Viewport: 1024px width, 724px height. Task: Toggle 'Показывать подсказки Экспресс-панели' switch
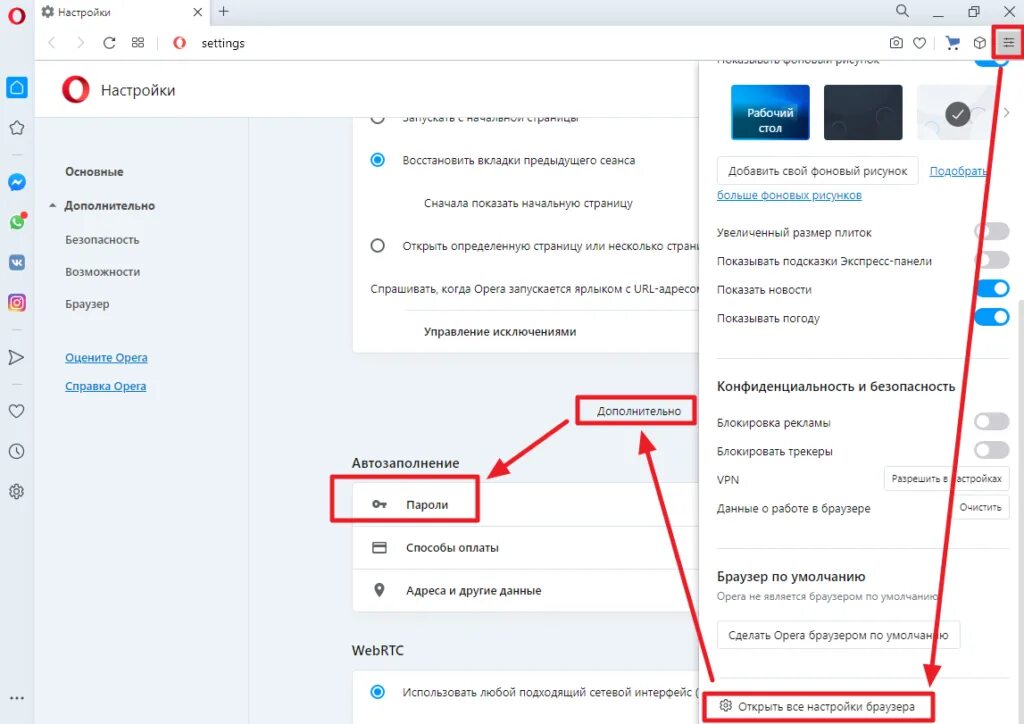pyautogui.click(x=991, y=260)
